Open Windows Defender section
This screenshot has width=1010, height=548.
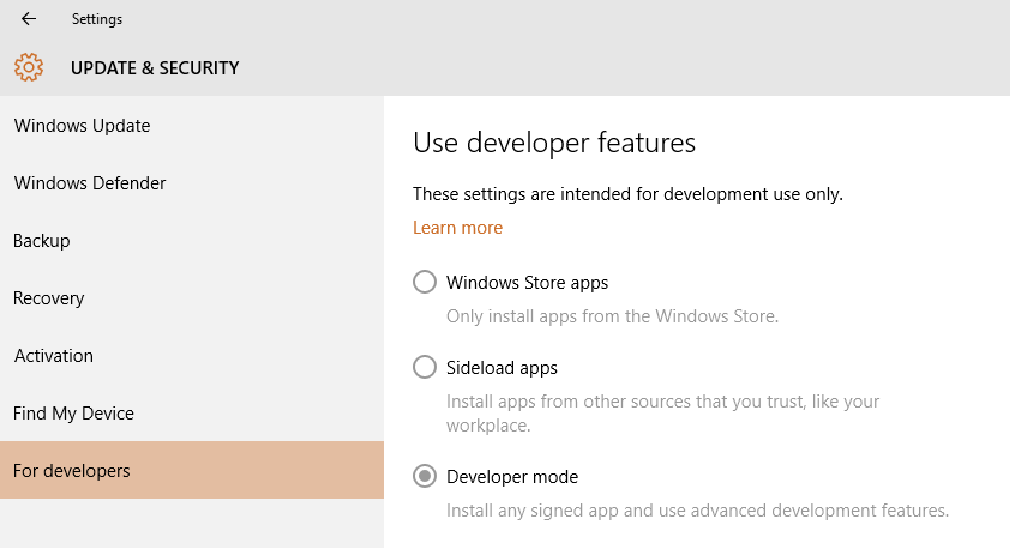pos(192,183)
